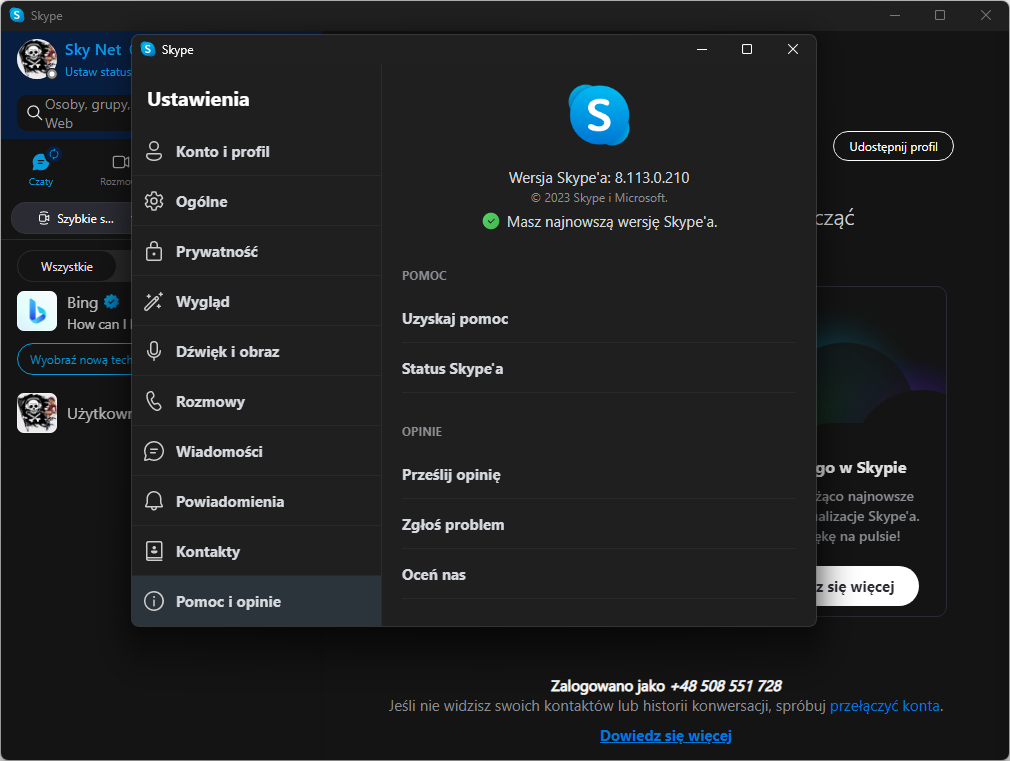Open Konto i profil settings section
The height and width of the screenshot is (761, 1010).
[x=256, y=151]
